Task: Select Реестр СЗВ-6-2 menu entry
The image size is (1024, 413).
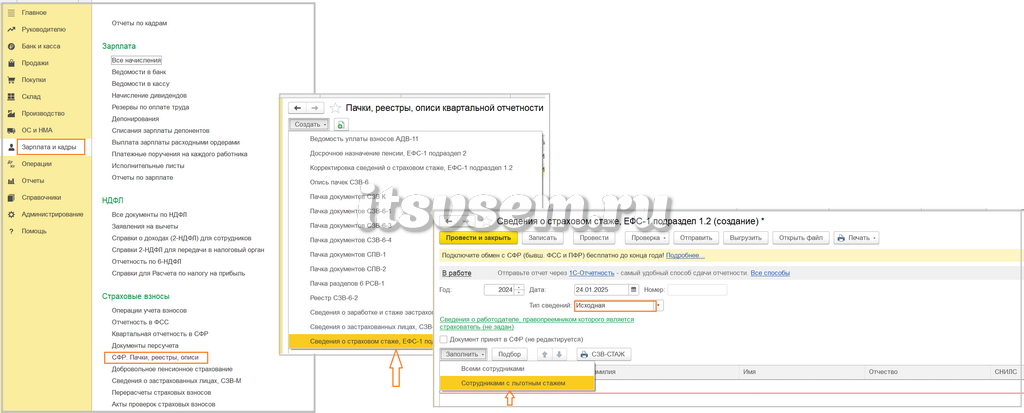Action: [x=334, y=297]
